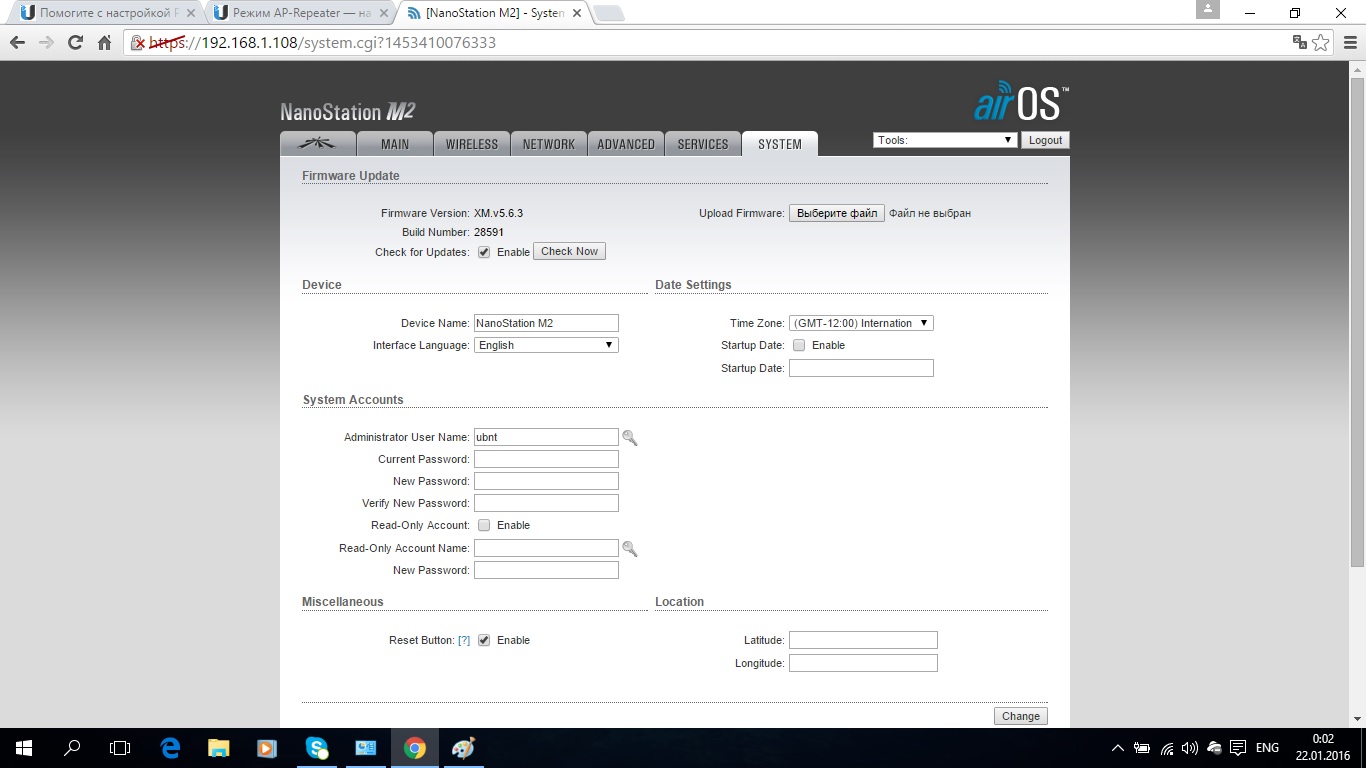Image resolution: width=1366 pixels, height=768 pixels.
Task: Open a new browser tab
Action: (x=608, y=14)
